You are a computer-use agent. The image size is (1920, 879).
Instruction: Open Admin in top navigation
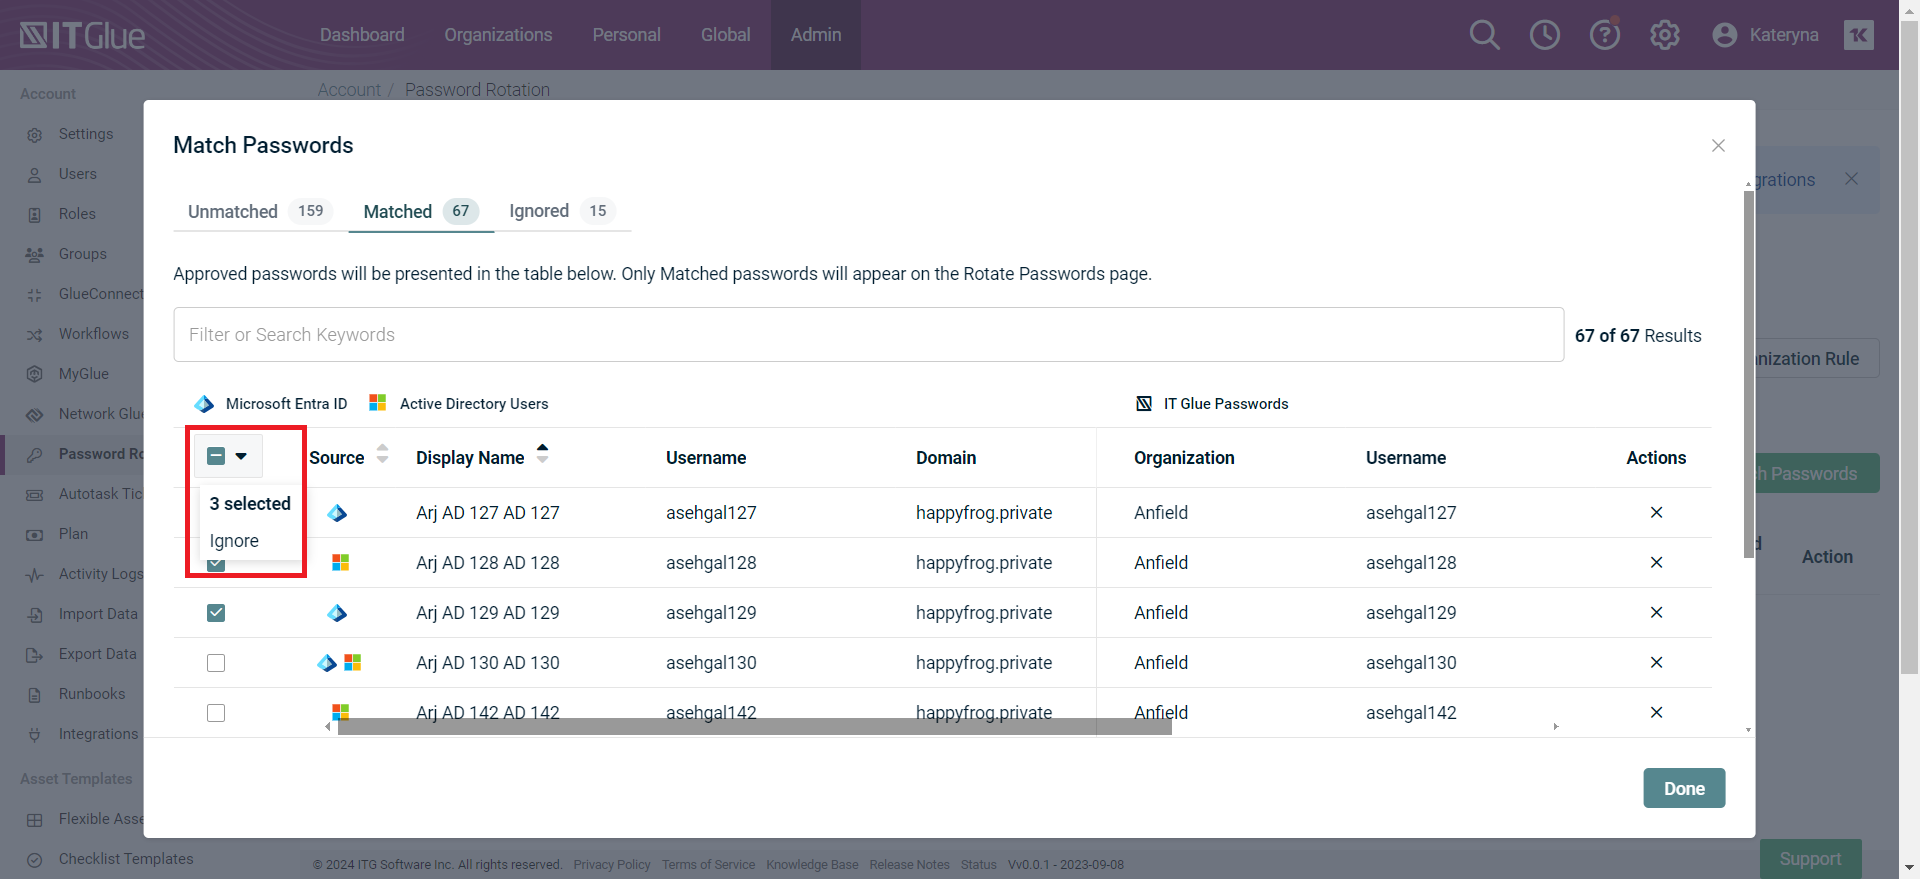(x=816, y=35)
